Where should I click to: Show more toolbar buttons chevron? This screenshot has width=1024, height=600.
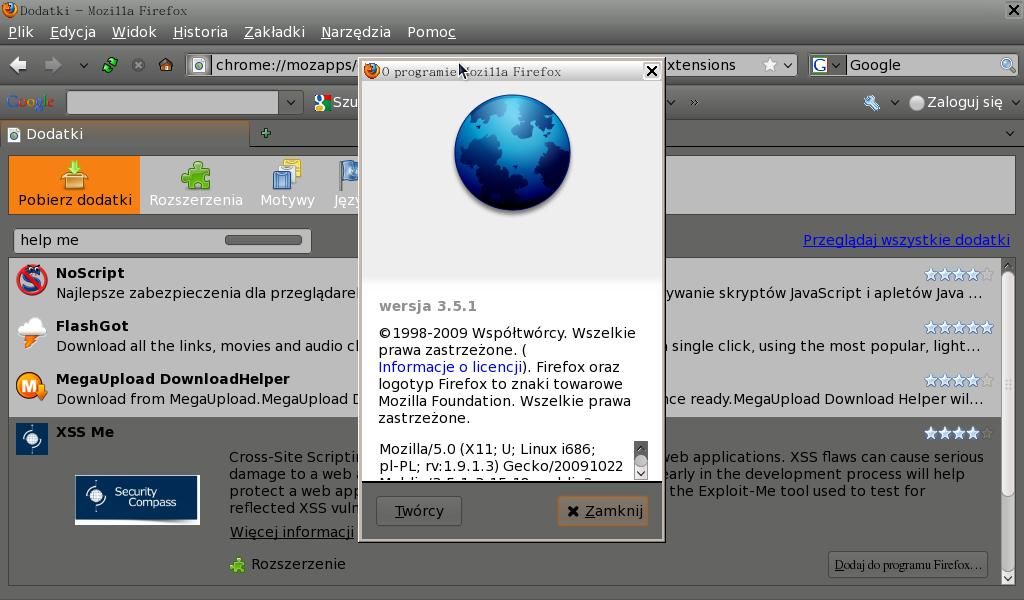(694, 103)
